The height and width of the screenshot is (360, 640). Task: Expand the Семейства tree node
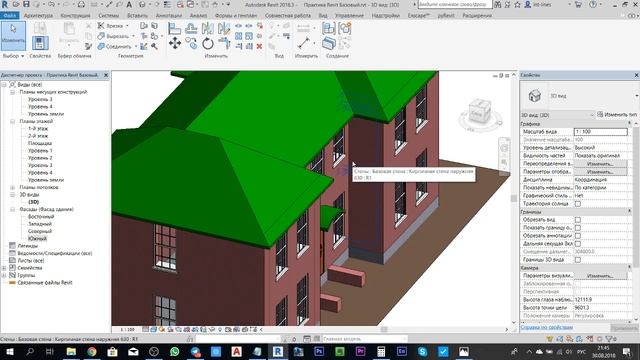pos(4,268)
